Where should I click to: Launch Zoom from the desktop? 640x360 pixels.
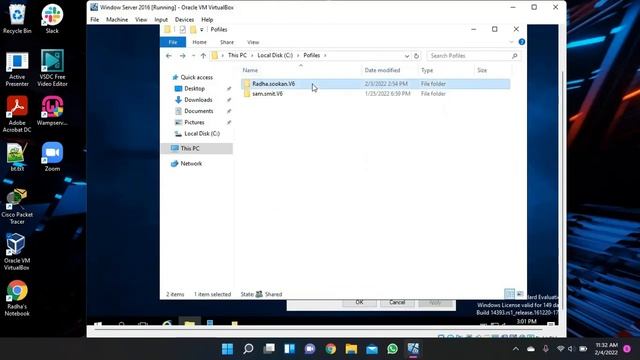[x=52, y=157]
